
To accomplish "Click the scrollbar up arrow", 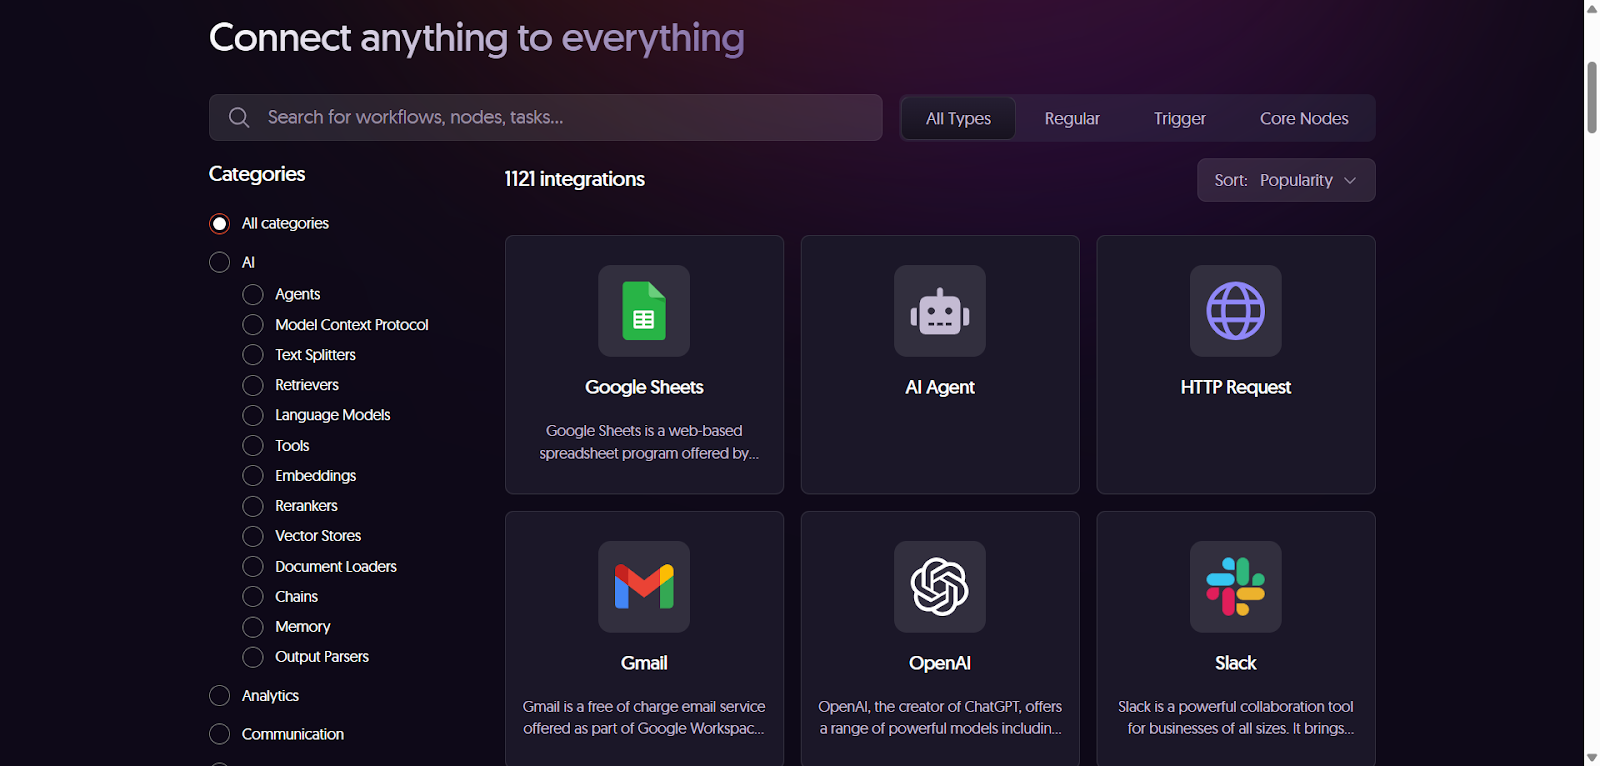I will click(x=1592, y=8).
